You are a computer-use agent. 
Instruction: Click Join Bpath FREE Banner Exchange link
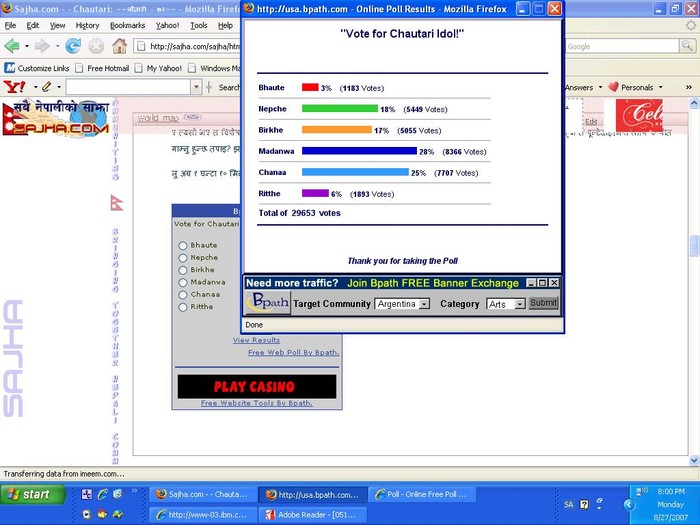tap(433, 283)
